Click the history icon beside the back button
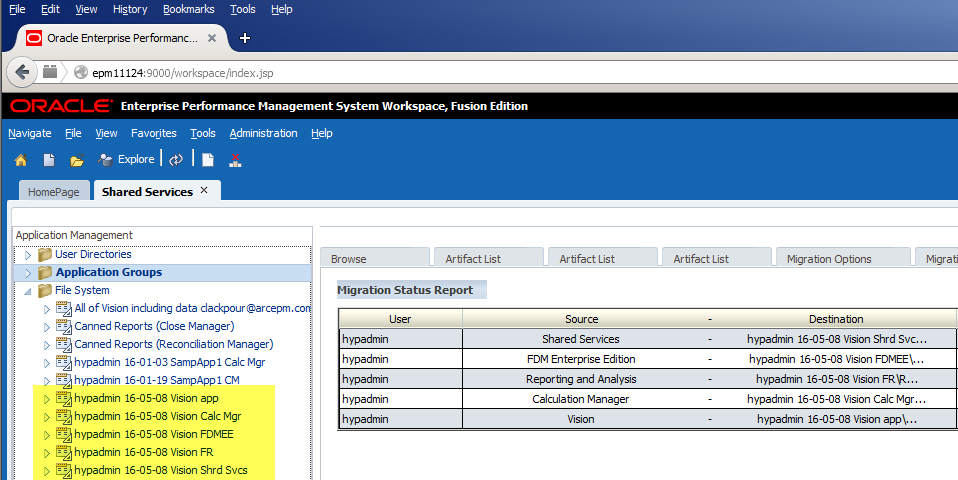The width and height of the screenshot is (958, 480). point(50,71)
